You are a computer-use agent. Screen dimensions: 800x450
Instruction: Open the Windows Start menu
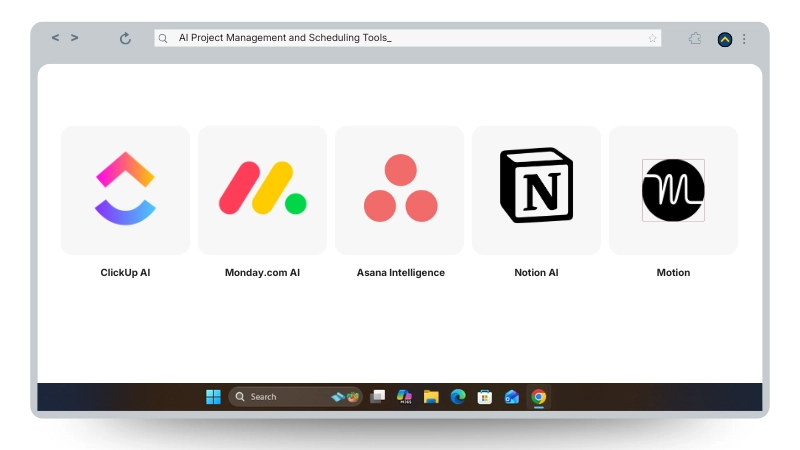tap(213, 396)
